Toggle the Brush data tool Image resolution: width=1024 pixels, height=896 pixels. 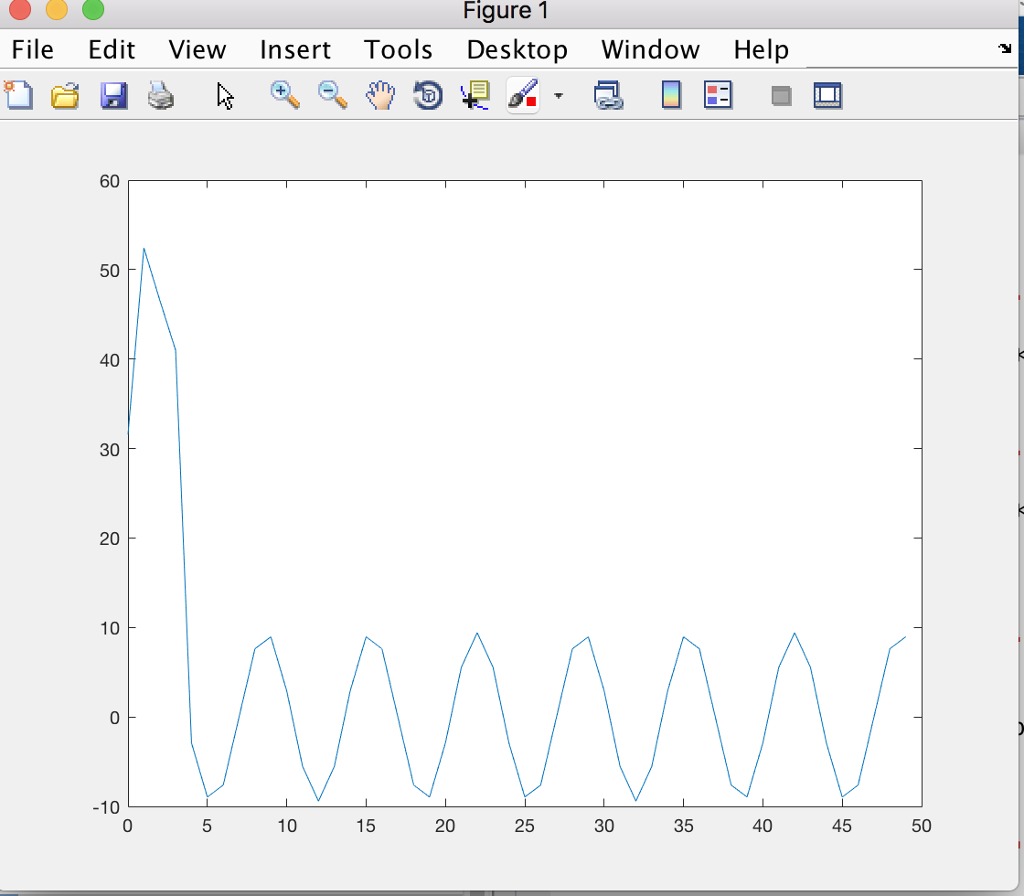(523, 96)
